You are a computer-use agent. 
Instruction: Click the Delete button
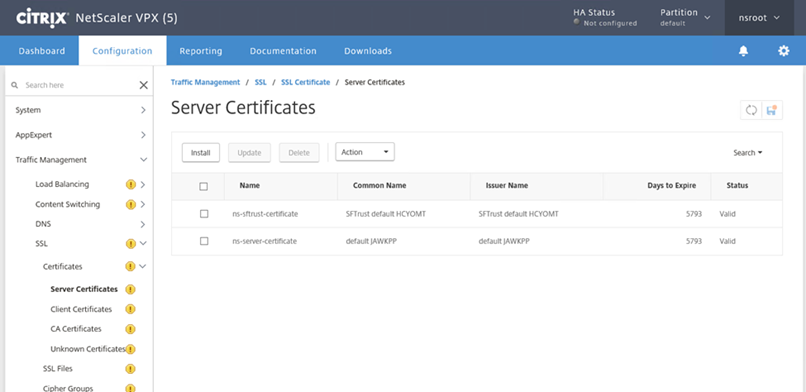click(299, 153)
